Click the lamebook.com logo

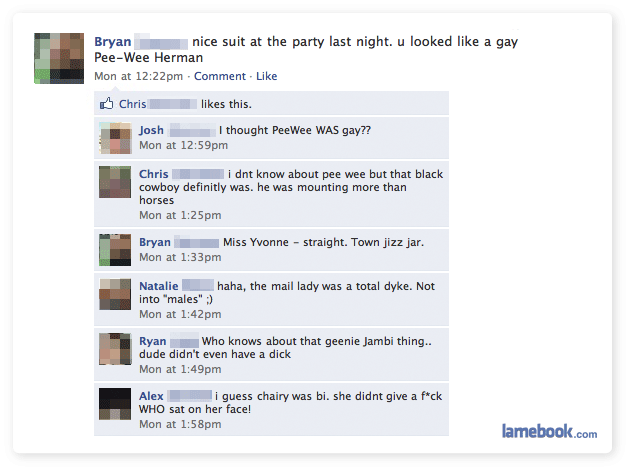pos(549,431)
